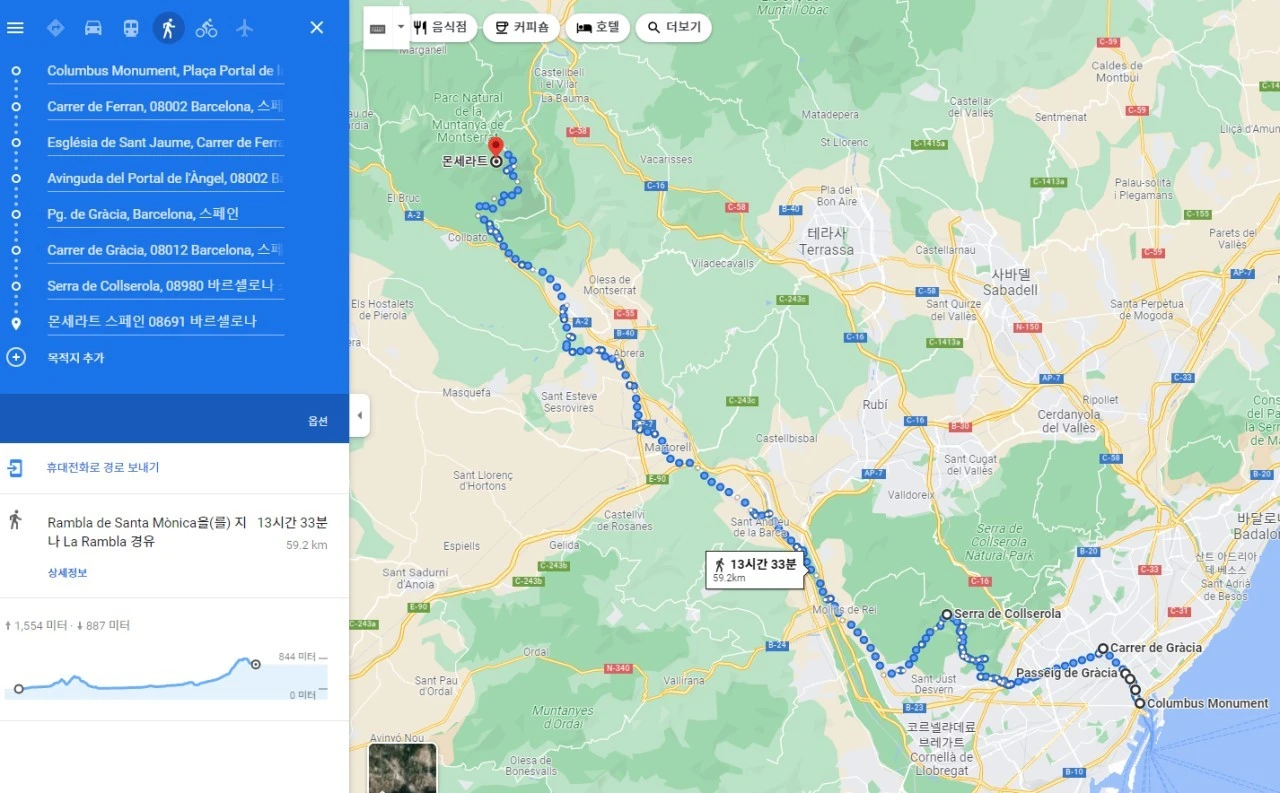The height and width of the screenshot is (793, 1280).
Task: Choose the flight travel mode icon
Action: (x=244, y=28)
